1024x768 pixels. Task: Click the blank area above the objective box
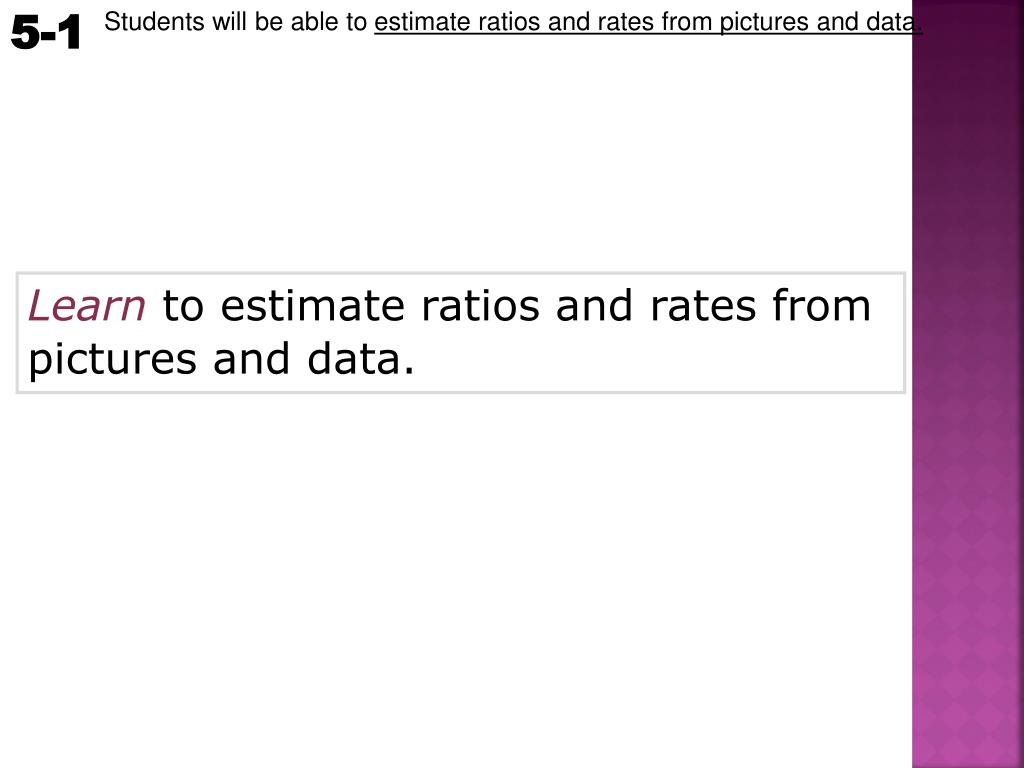(457, 157)
